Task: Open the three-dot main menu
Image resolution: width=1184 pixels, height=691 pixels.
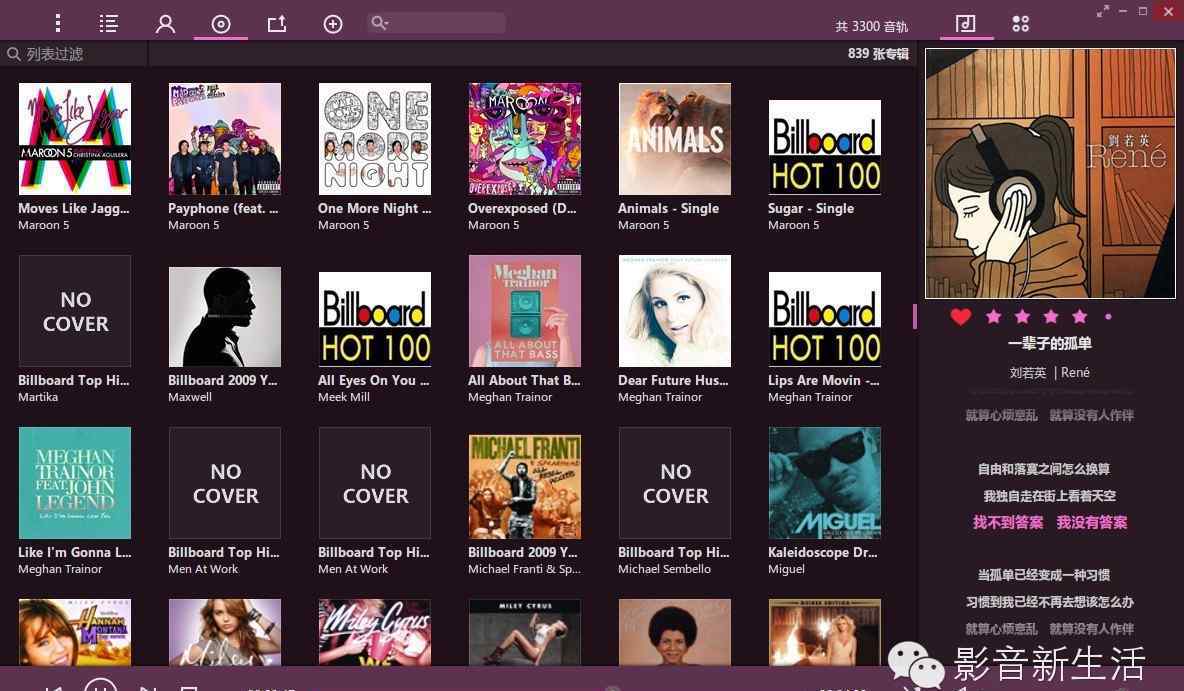Action: tap(58, 23)
